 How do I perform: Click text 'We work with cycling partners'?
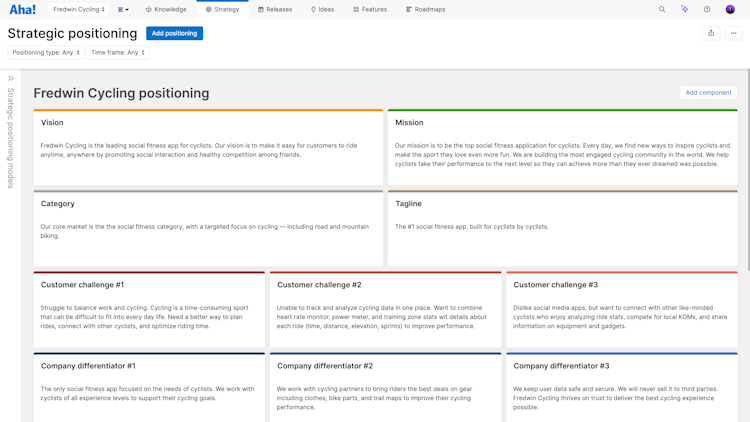(318, 389)
